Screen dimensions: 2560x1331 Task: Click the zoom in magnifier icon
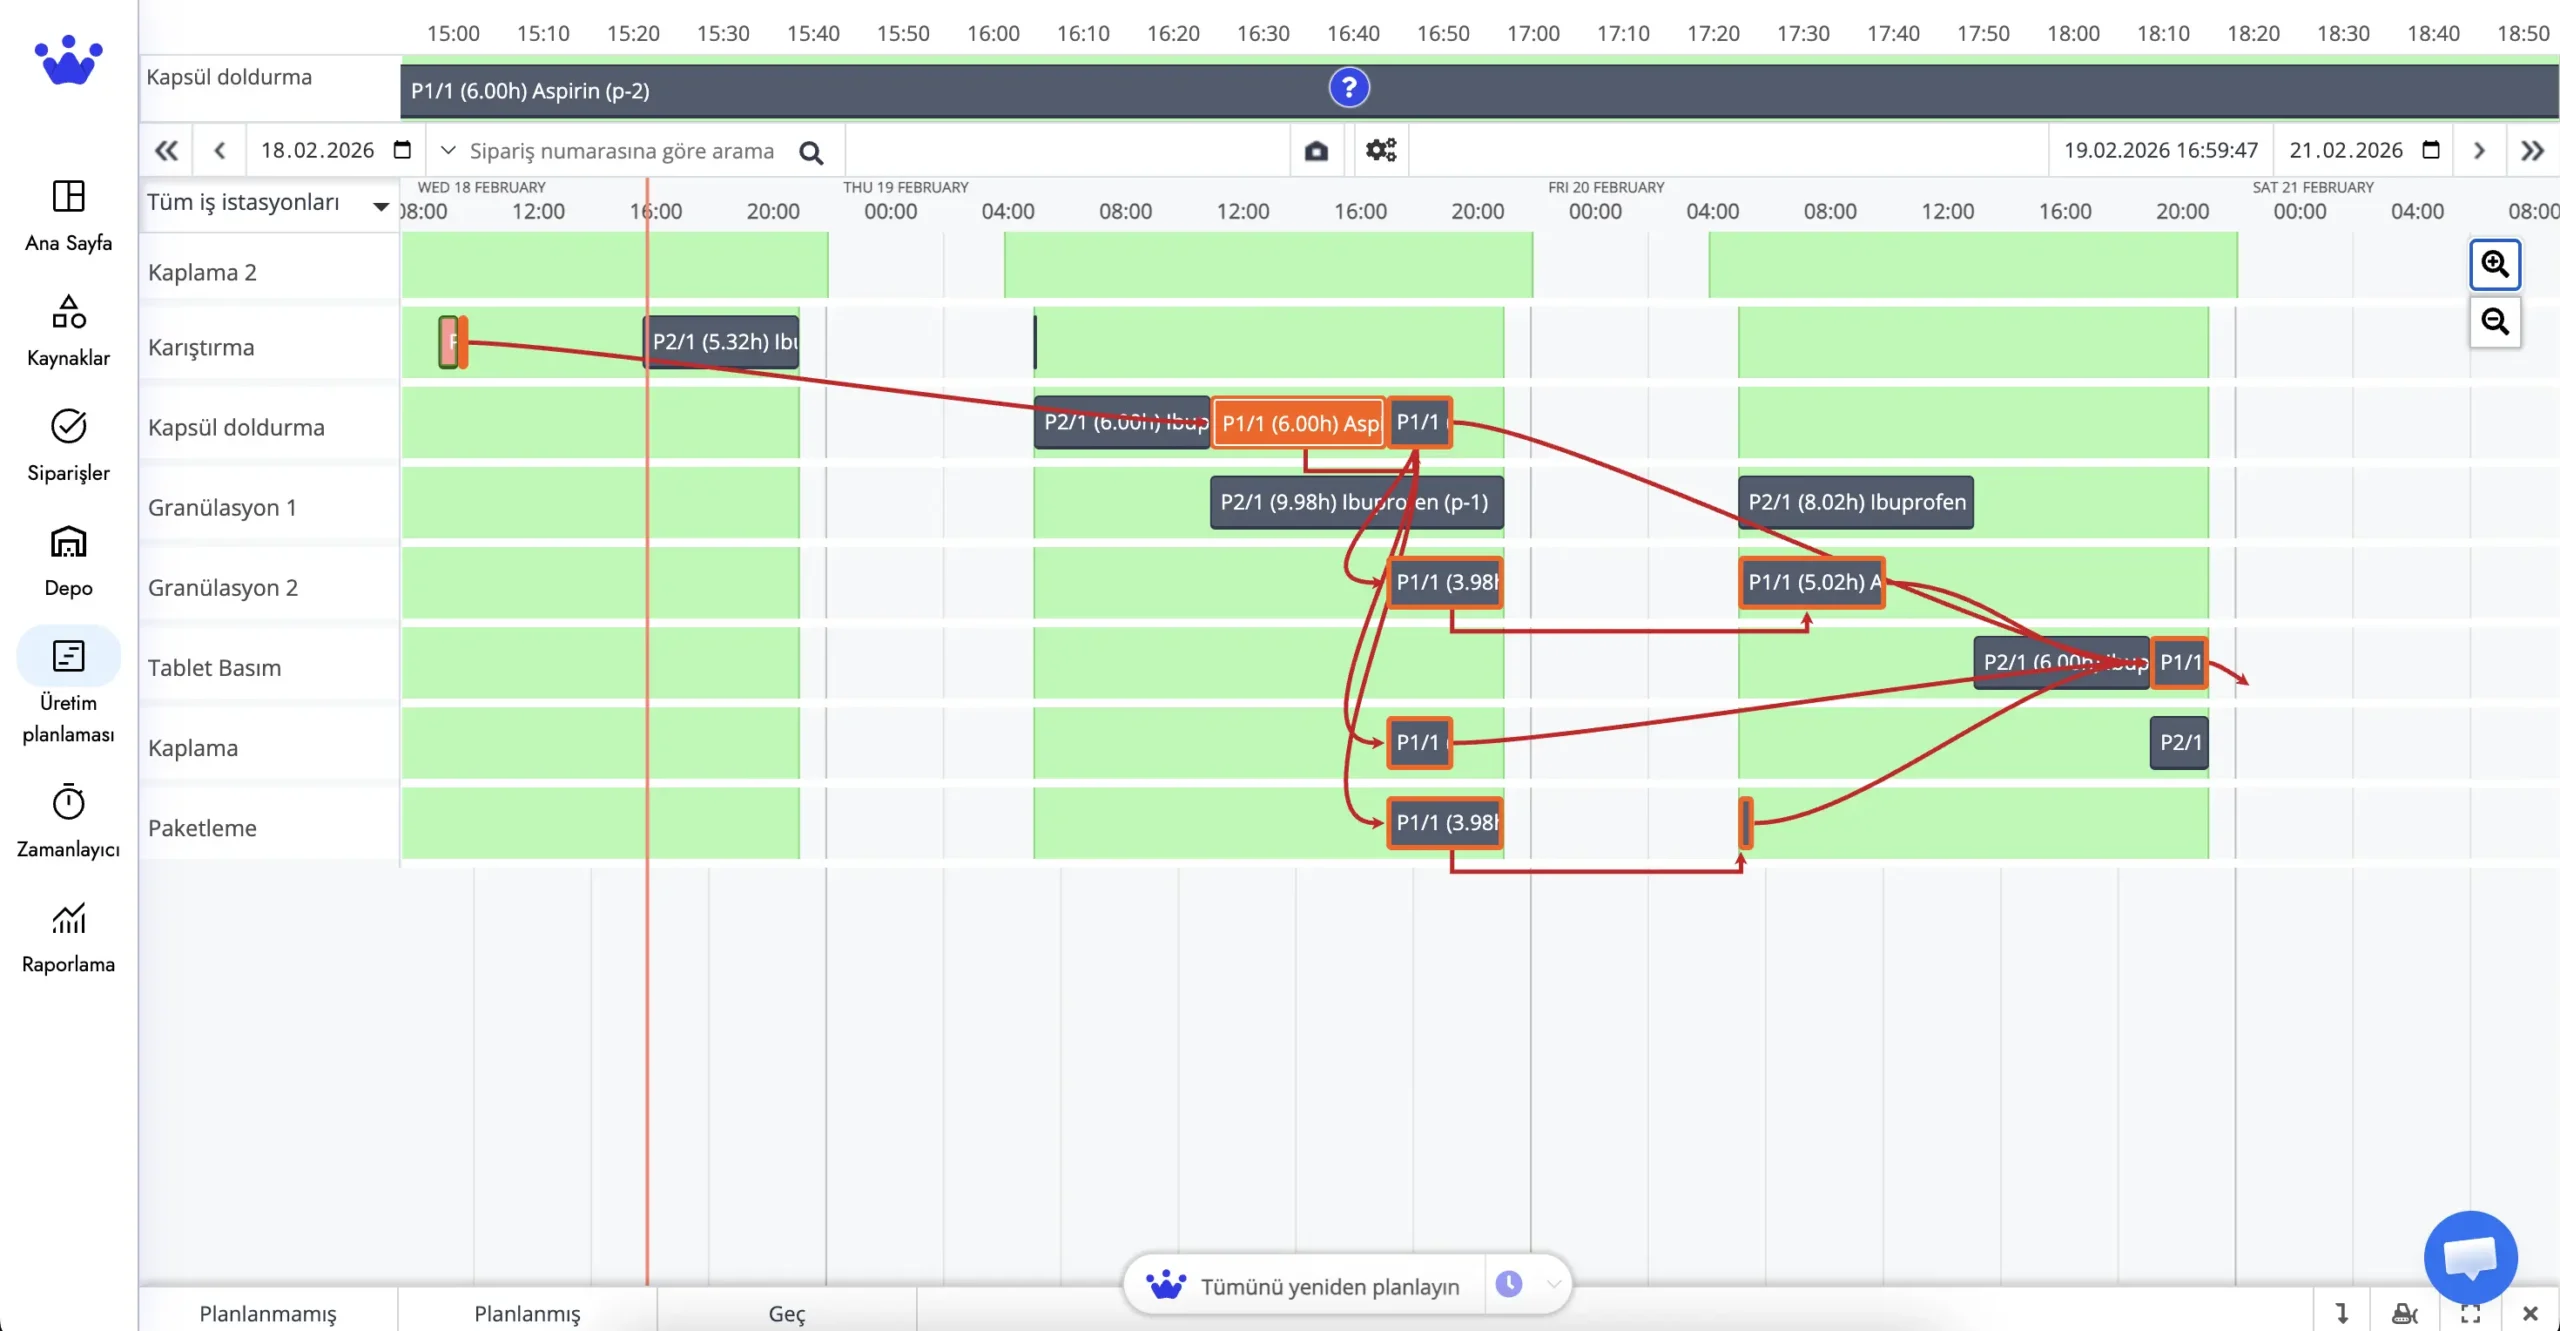[2494, 264]
